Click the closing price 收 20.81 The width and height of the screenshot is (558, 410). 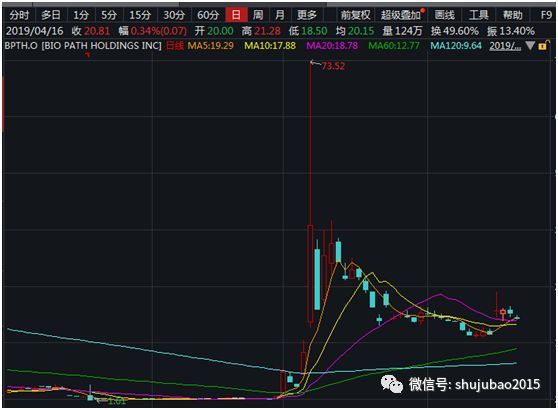(x=91, y=31)
